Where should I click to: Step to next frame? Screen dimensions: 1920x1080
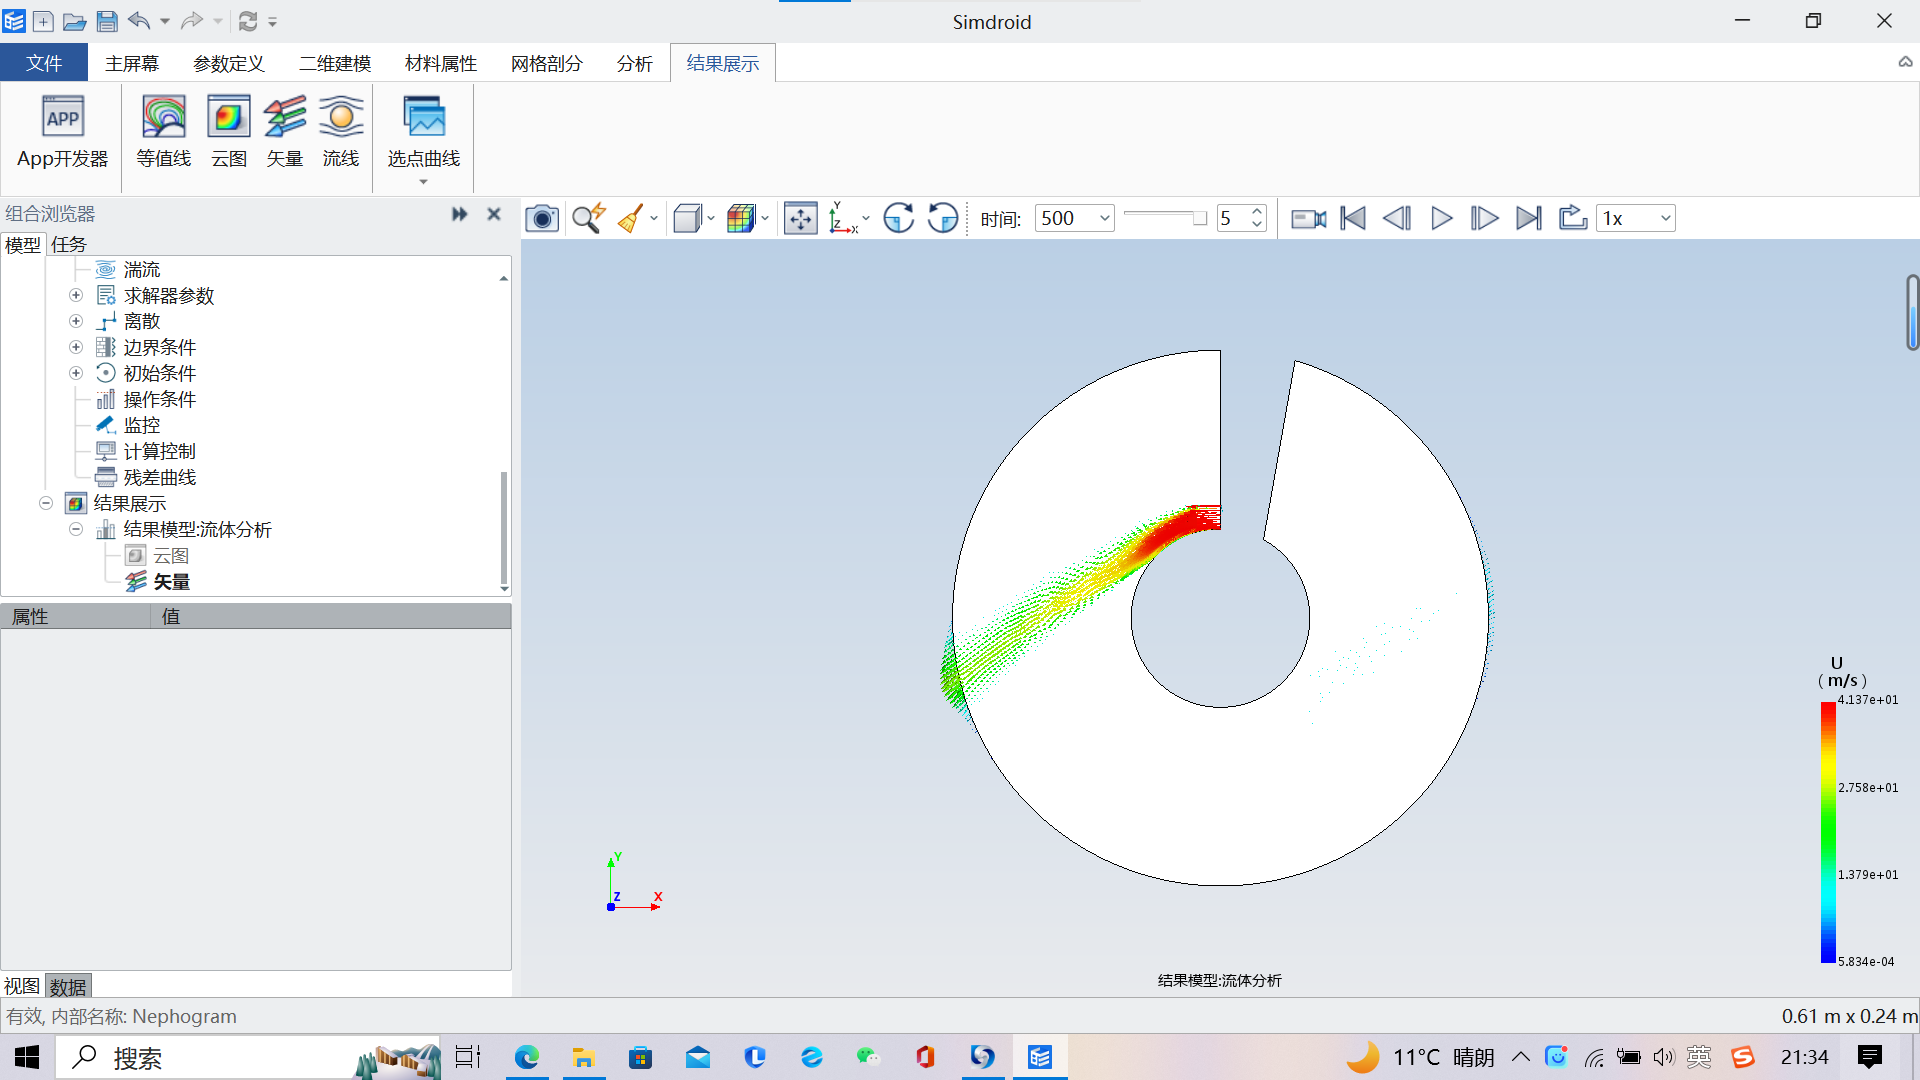(1485, 218)
